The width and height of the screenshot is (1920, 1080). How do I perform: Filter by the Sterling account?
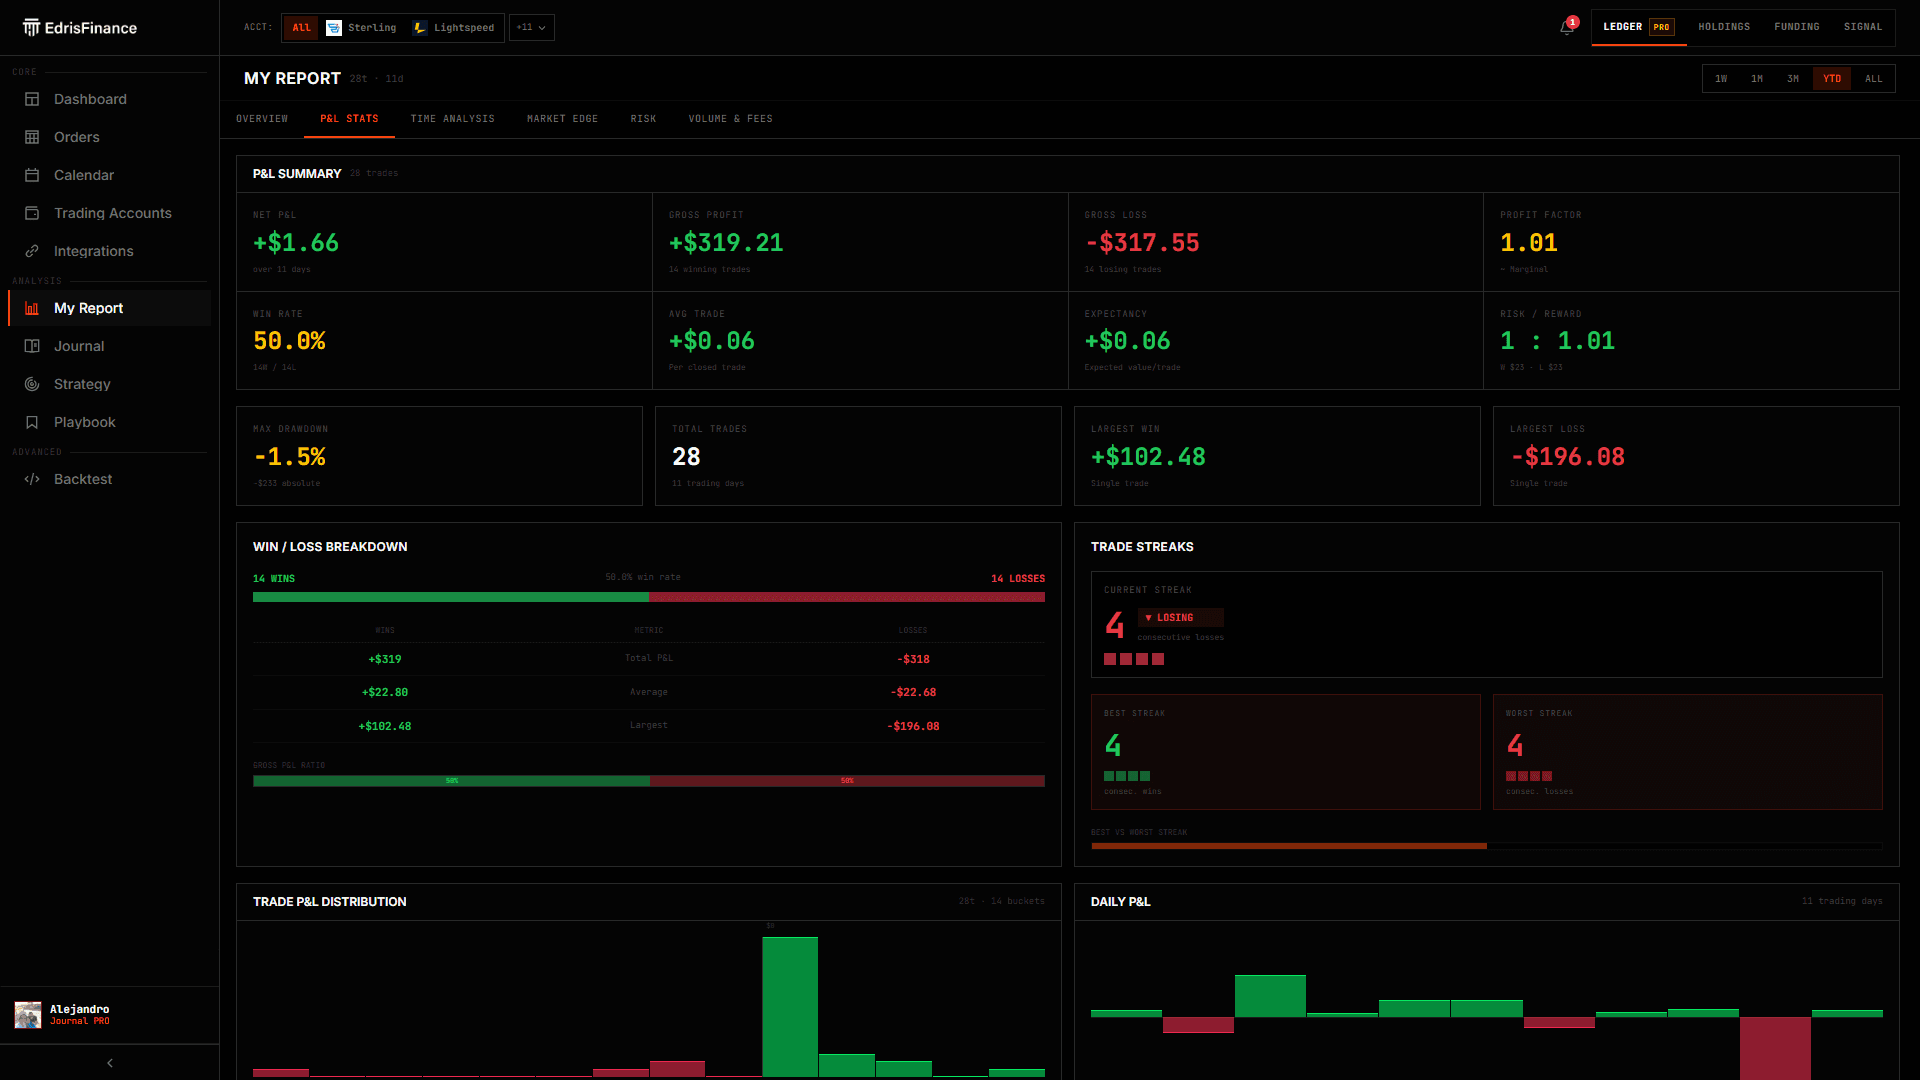point(362,28)
